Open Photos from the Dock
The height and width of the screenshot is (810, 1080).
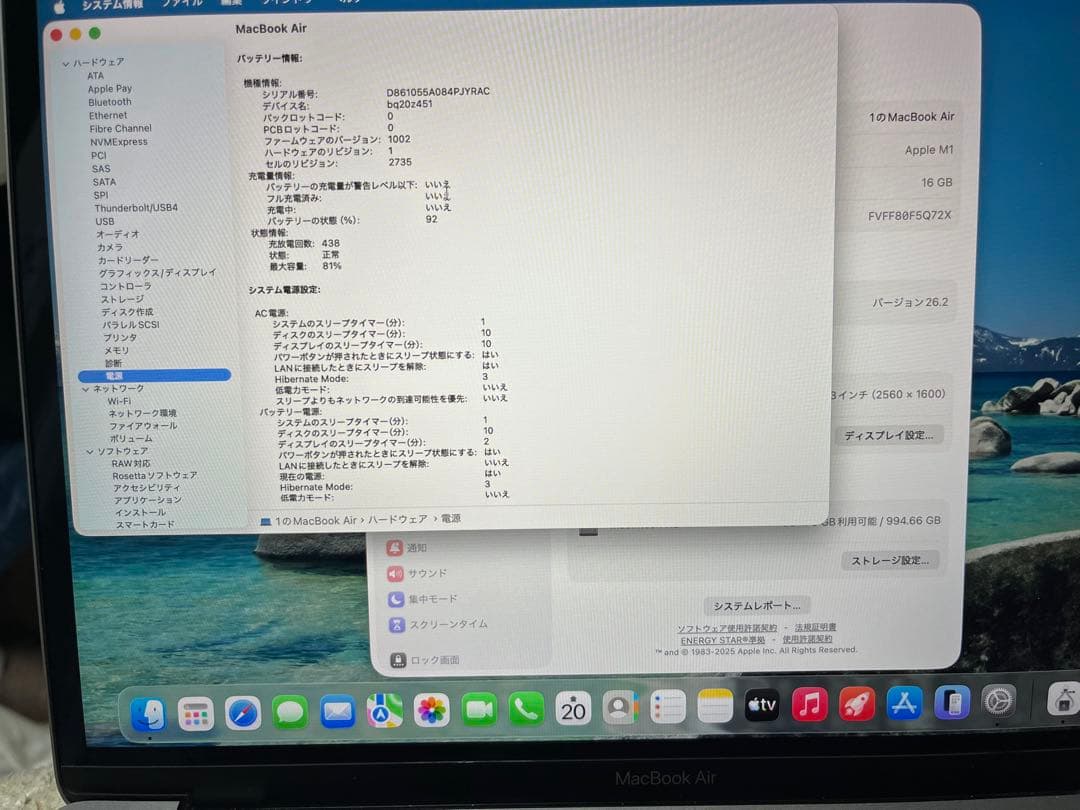[432, 710]
